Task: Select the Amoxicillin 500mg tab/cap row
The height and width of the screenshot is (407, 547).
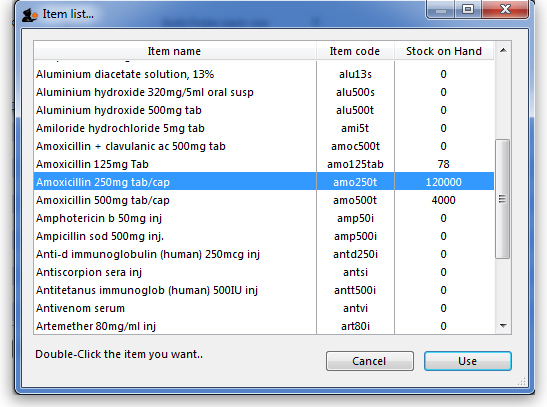Action: [264, 200]
